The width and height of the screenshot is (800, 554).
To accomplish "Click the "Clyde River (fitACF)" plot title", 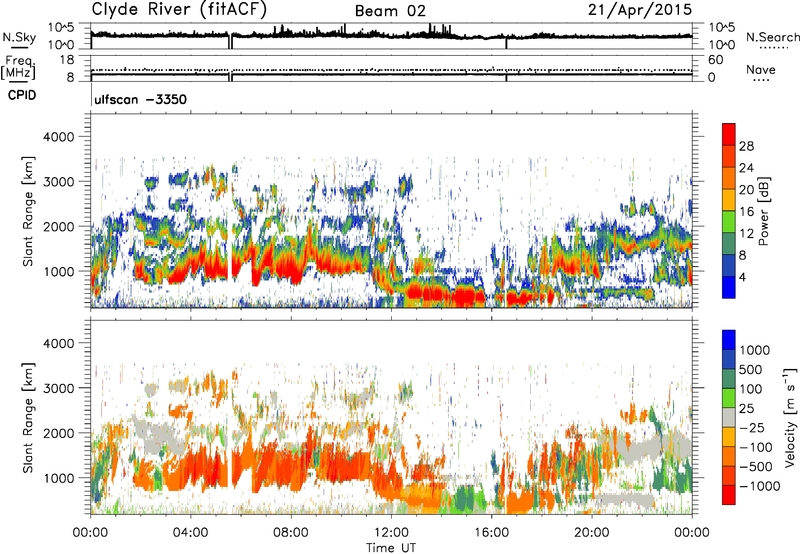I will click(x=179, y=9).
